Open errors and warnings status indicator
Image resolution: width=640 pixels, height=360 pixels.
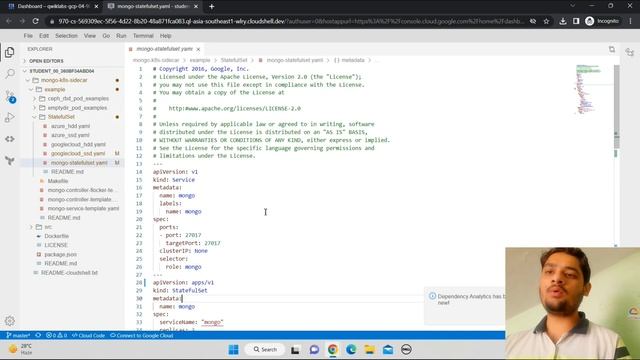(56, 336)
